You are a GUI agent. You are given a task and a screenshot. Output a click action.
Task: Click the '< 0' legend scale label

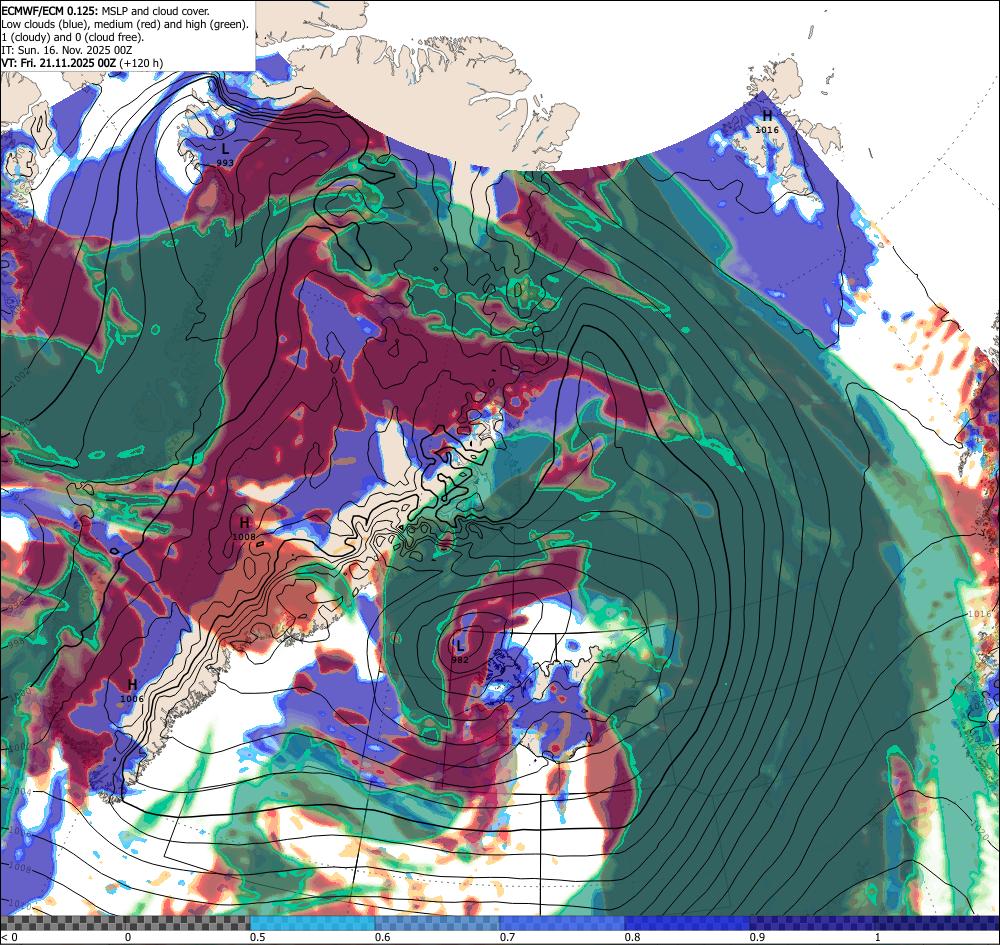[x=7, y=937]
